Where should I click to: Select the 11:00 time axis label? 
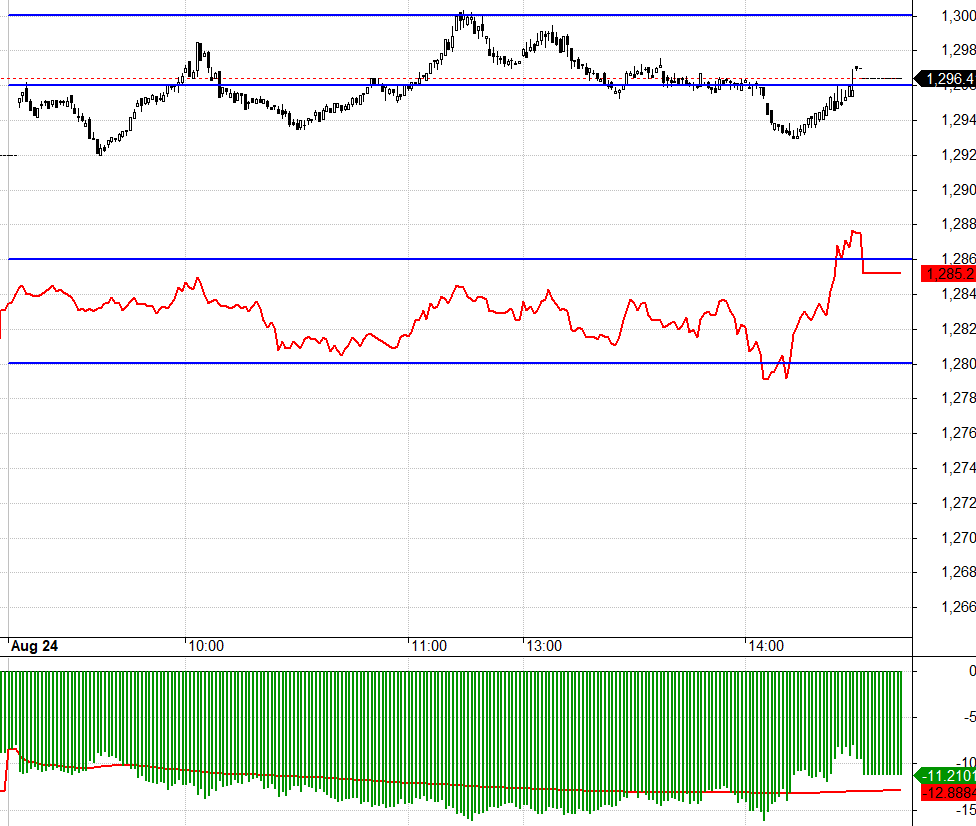[429, 646]
